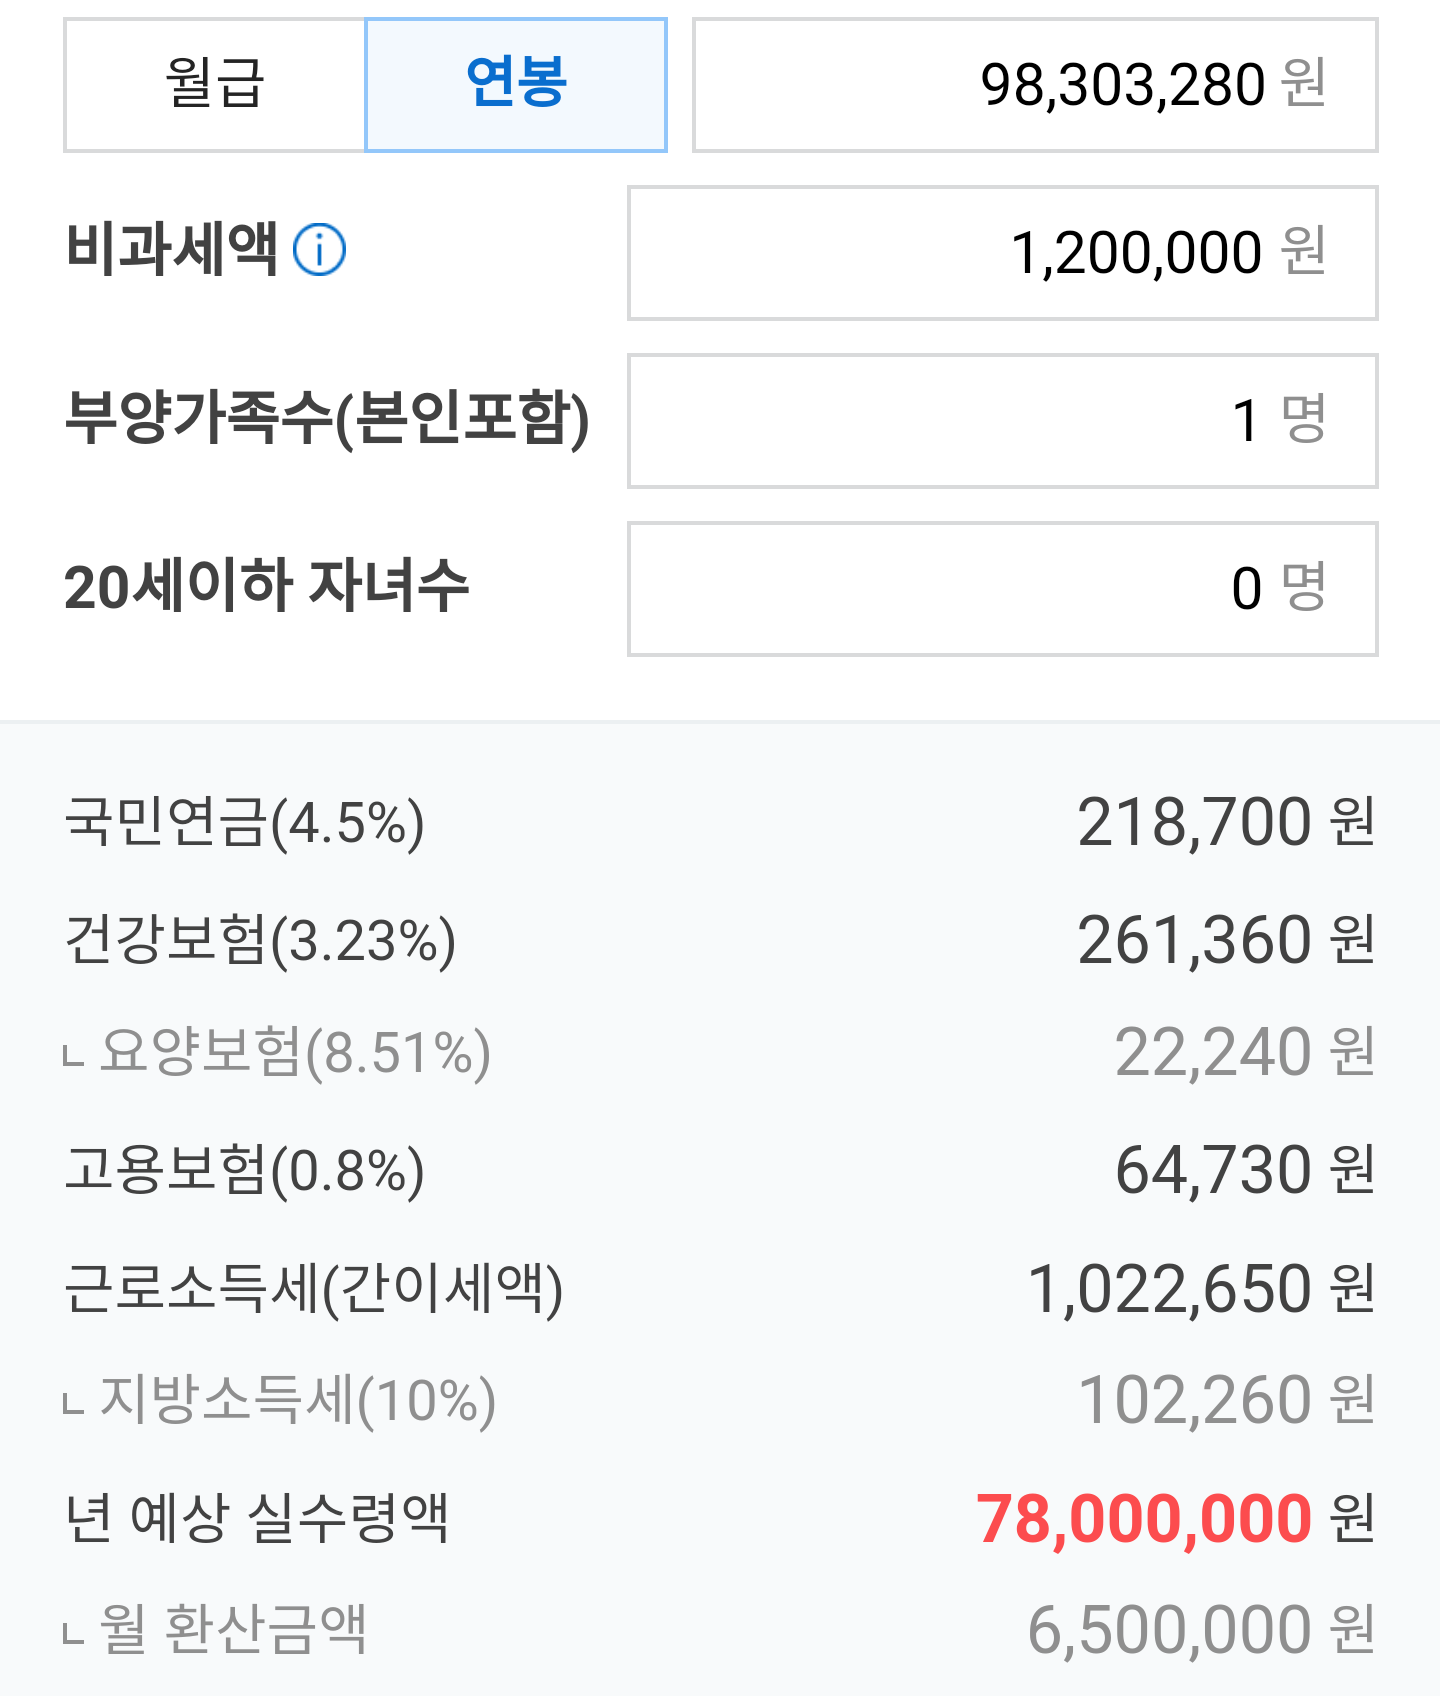Select the 연봉 tab
1440x1696 pixels.
pyautogui.click(x=516, y=85)
